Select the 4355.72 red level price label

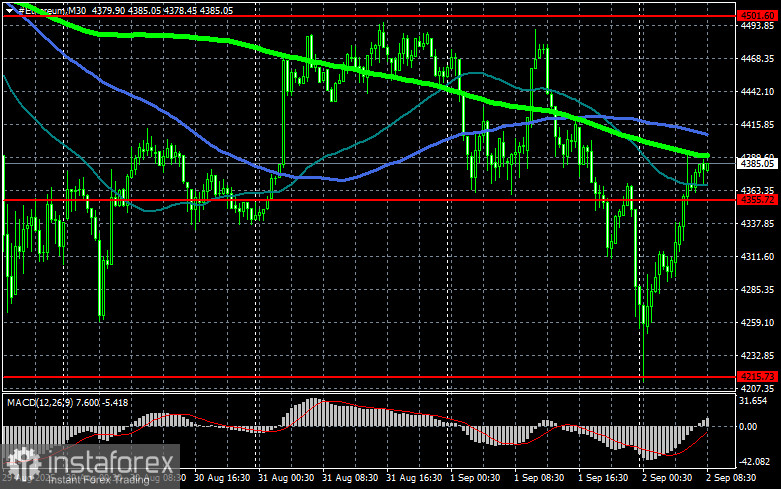757,200
